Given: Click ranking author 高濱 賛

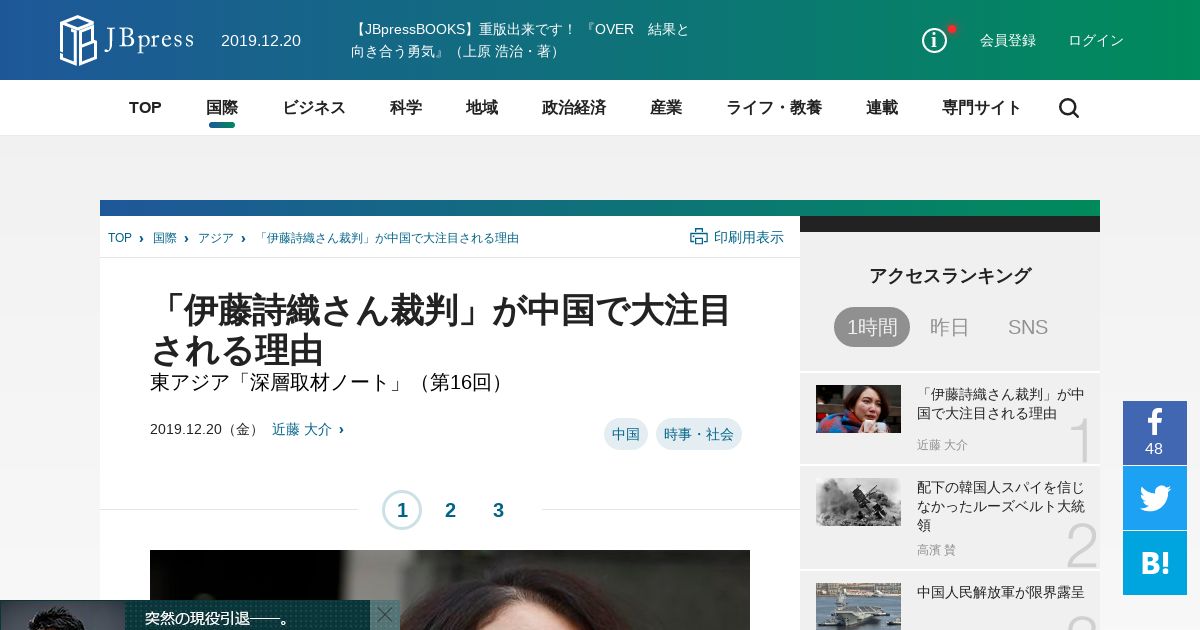Looking at the screenshot, I should [x=936, y=550].
